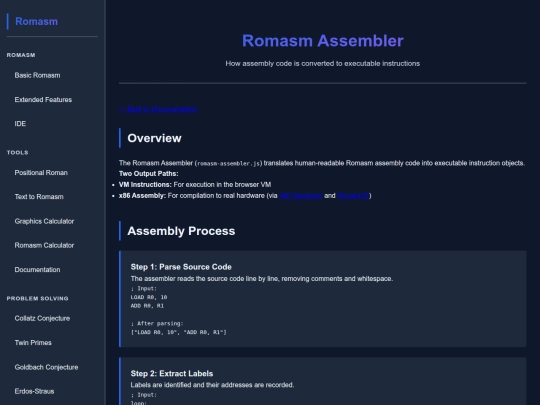Open Goldbach Conjecture page
Screen dimensions: 540x405
pos(46,367)
